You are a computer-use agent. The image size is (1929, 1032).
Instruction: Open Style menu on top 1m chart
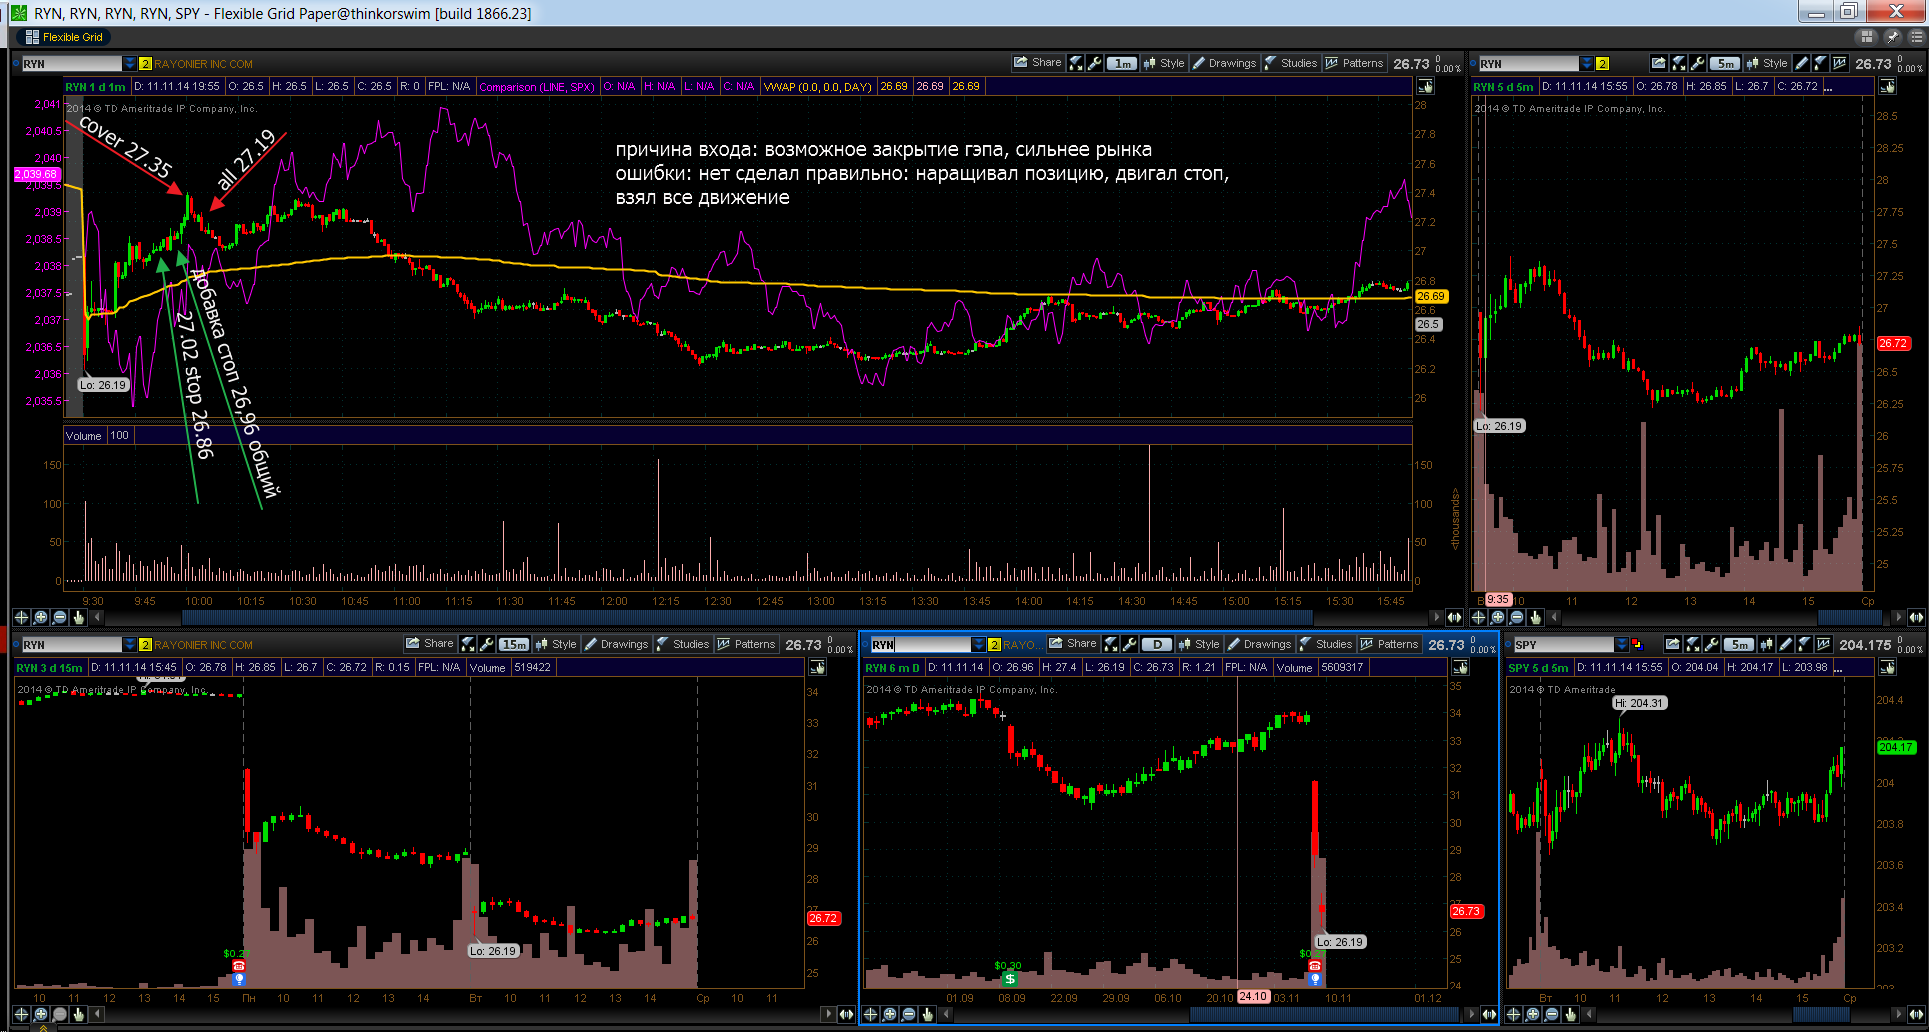(1164, 63)
